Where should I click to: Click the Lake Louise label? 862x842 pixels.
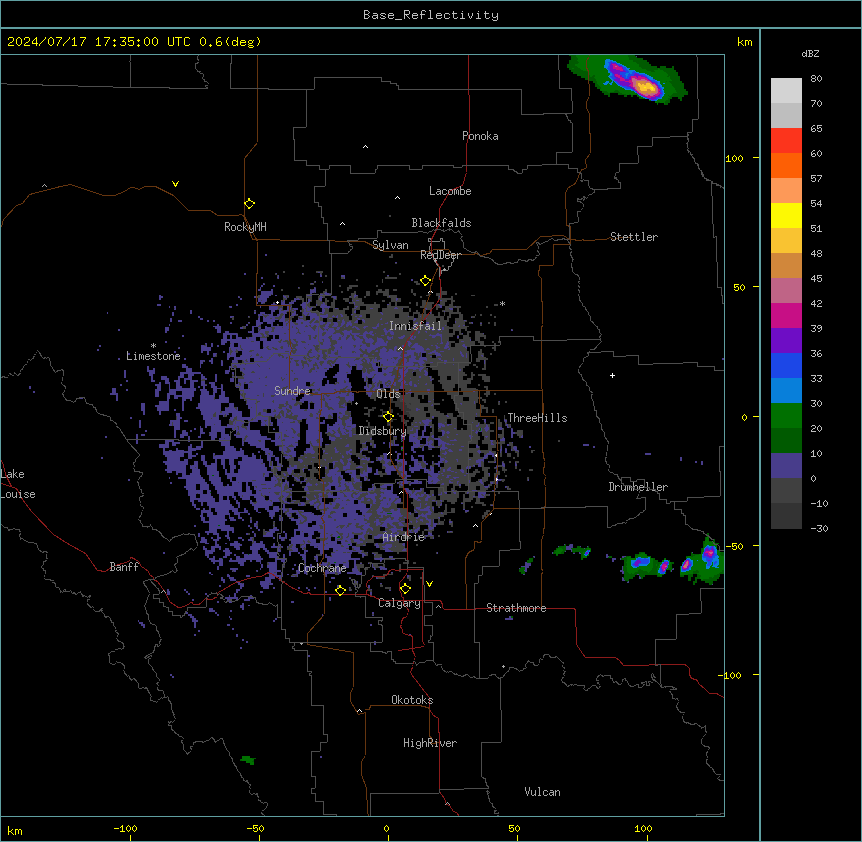pos(18,484)
